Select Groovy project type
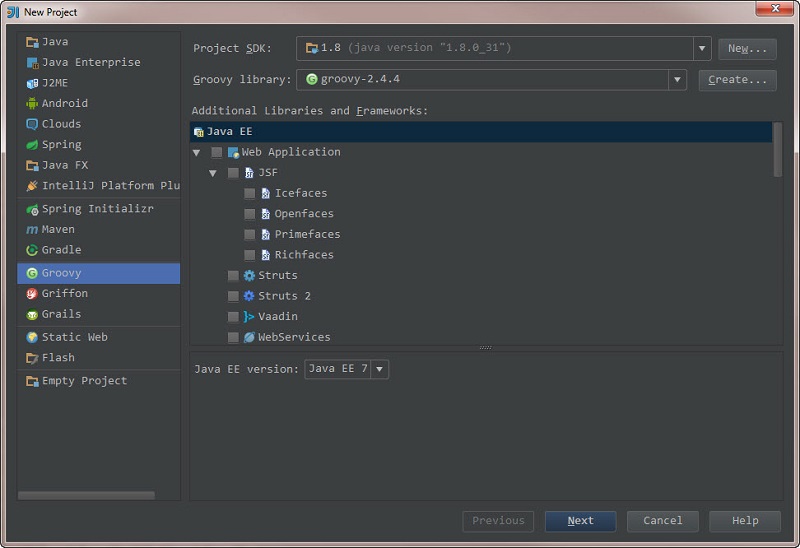Image resolution: width=800 pixels, height=548 pixels. (98, 273)
